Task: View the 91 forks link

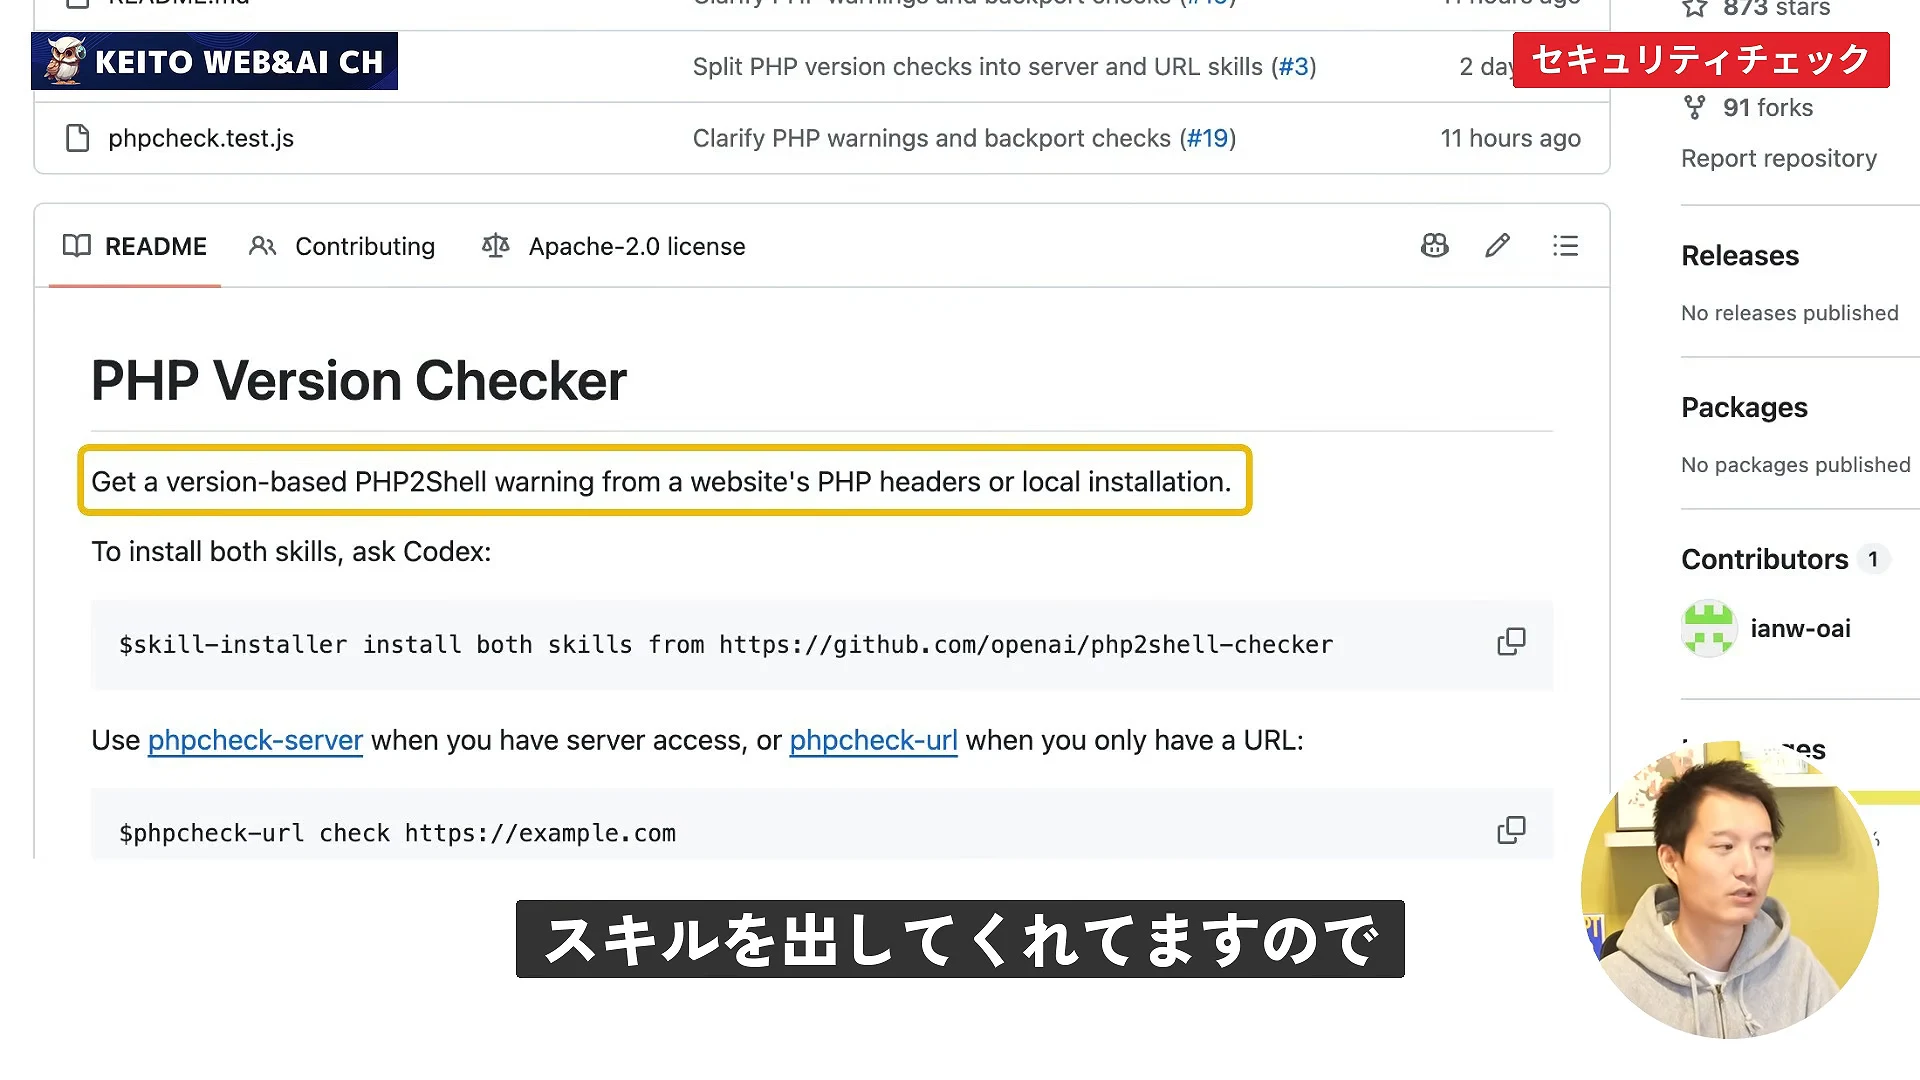Action: (x=1767, y=108)
